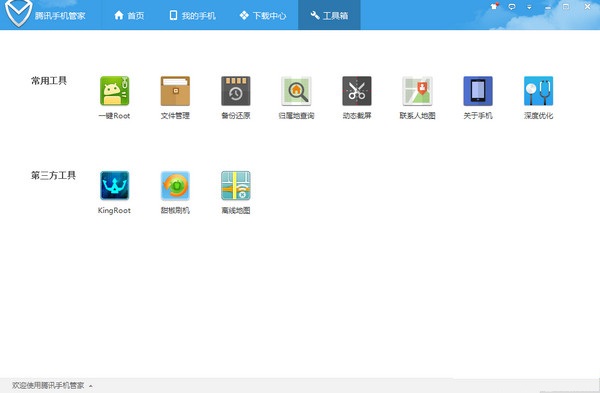
Task: Close the 腾讯手机管家 window
Action: click(587, 7)
